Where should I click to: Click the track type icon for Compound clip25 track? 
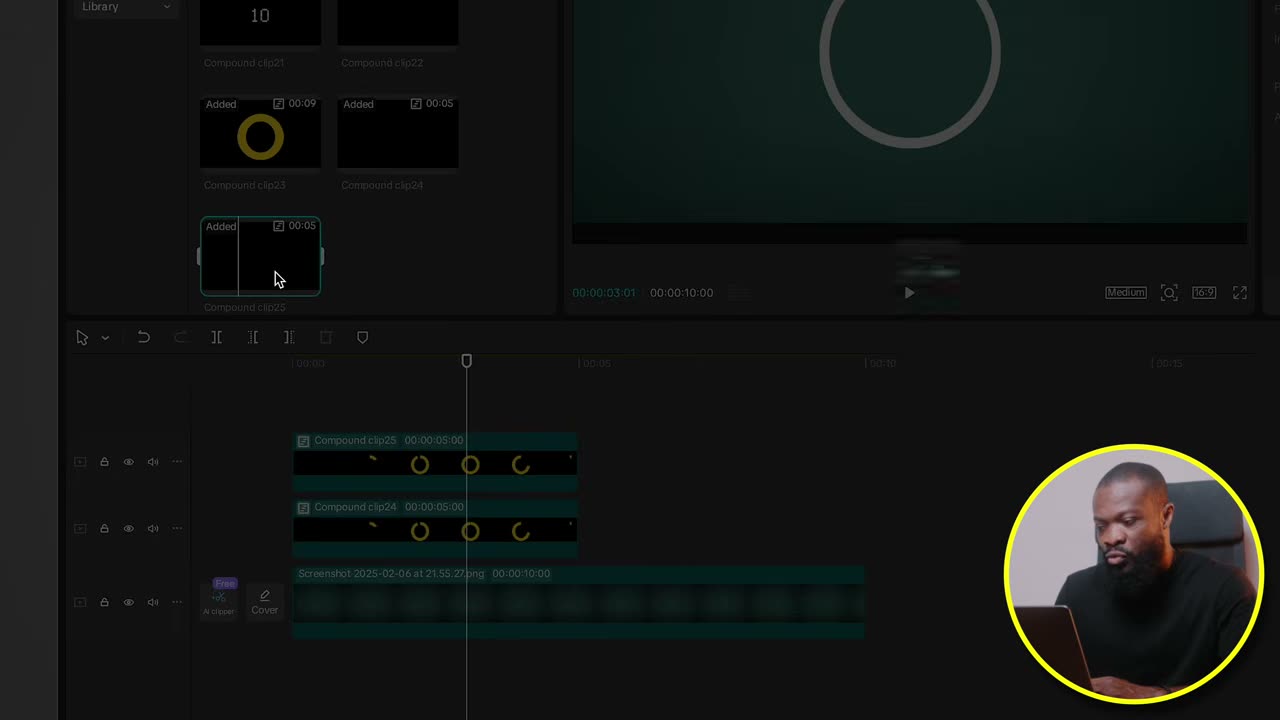pos(80,462)
